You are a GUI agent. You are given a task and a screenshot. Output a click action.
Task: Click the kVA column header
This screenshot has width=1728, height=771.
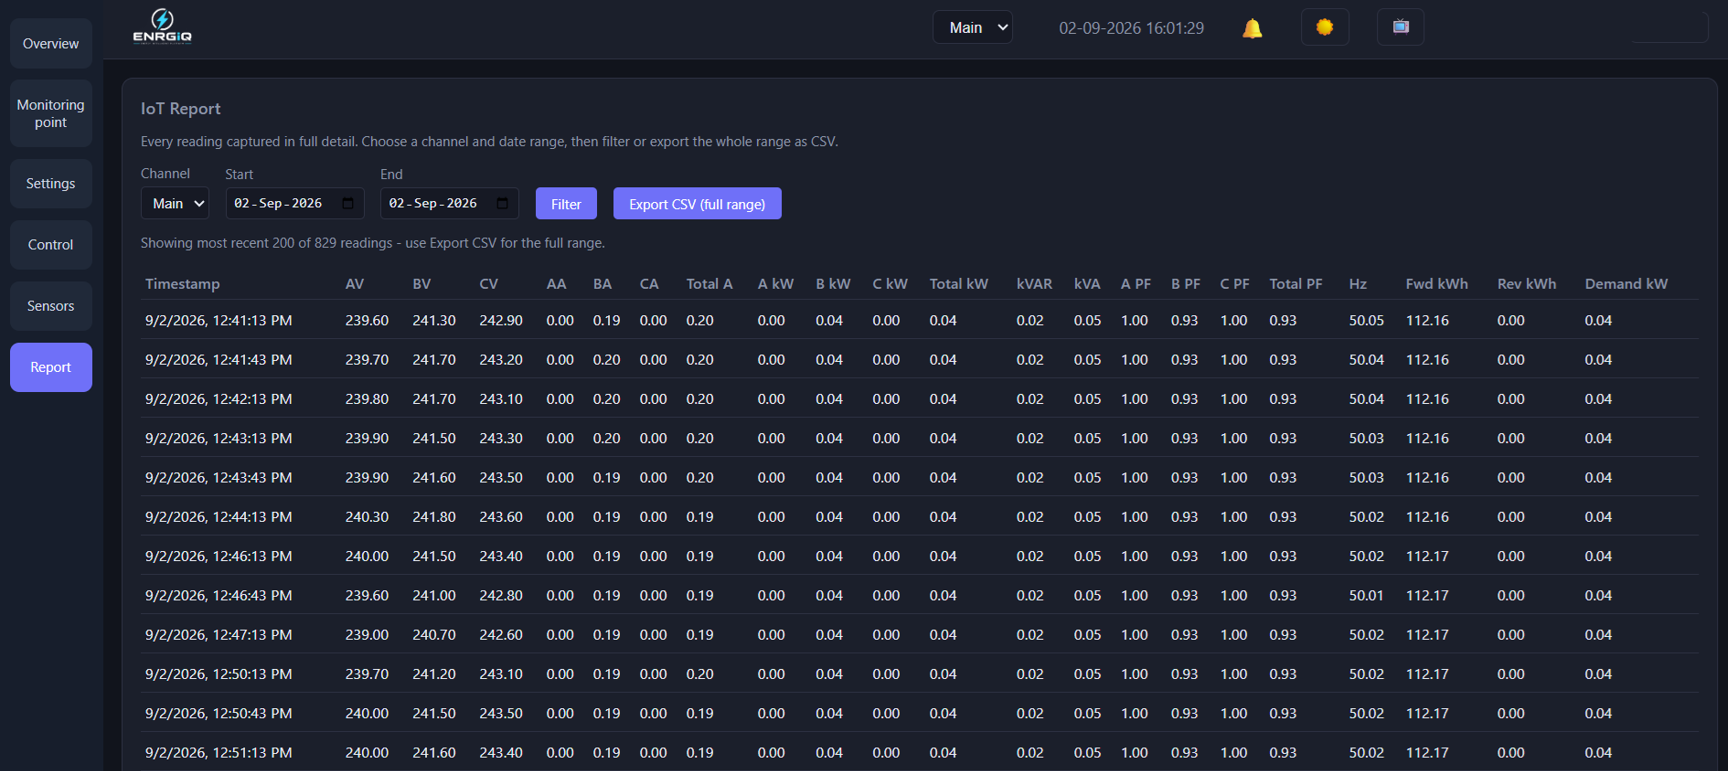point(1087,284)
